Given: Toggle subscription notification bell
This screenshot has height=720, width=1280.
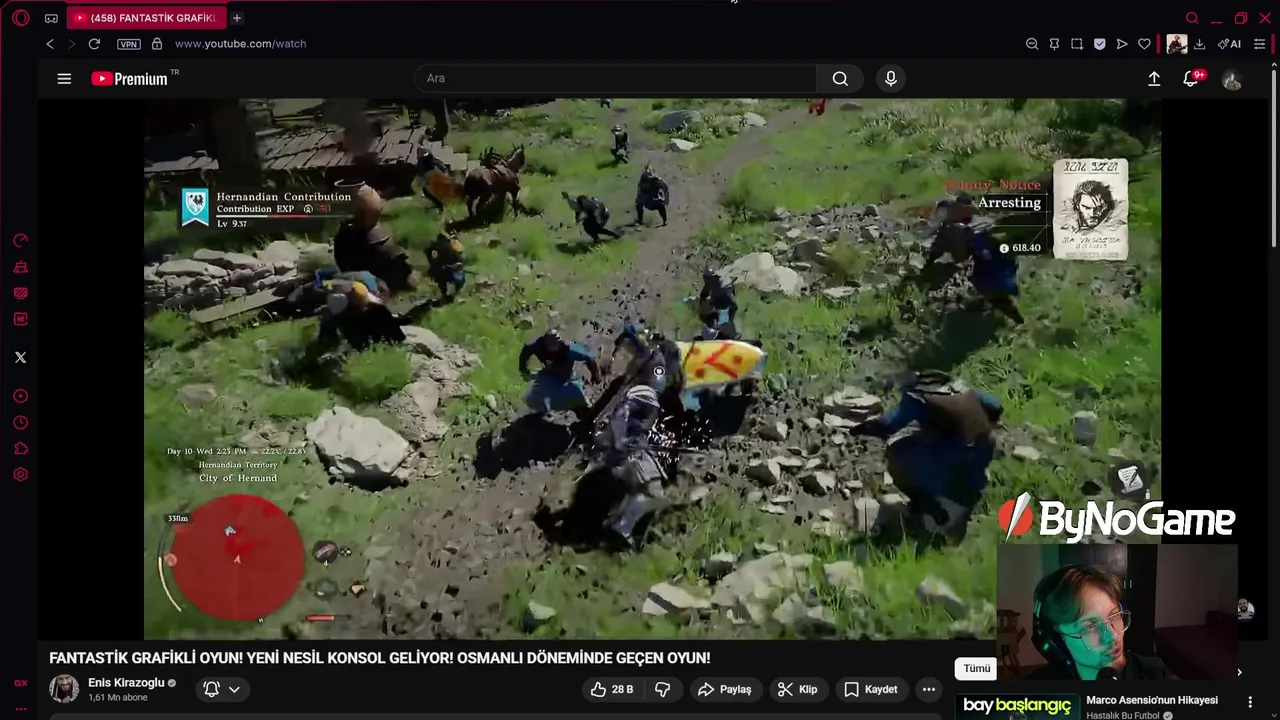Looking at the screenshot, I should [x=211, y=689].
